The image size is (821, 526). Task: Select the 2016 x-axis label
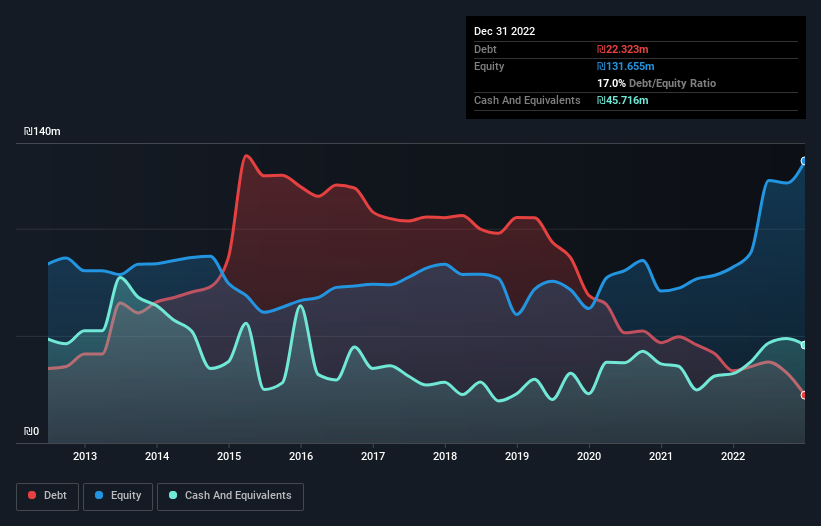point(301,456)
